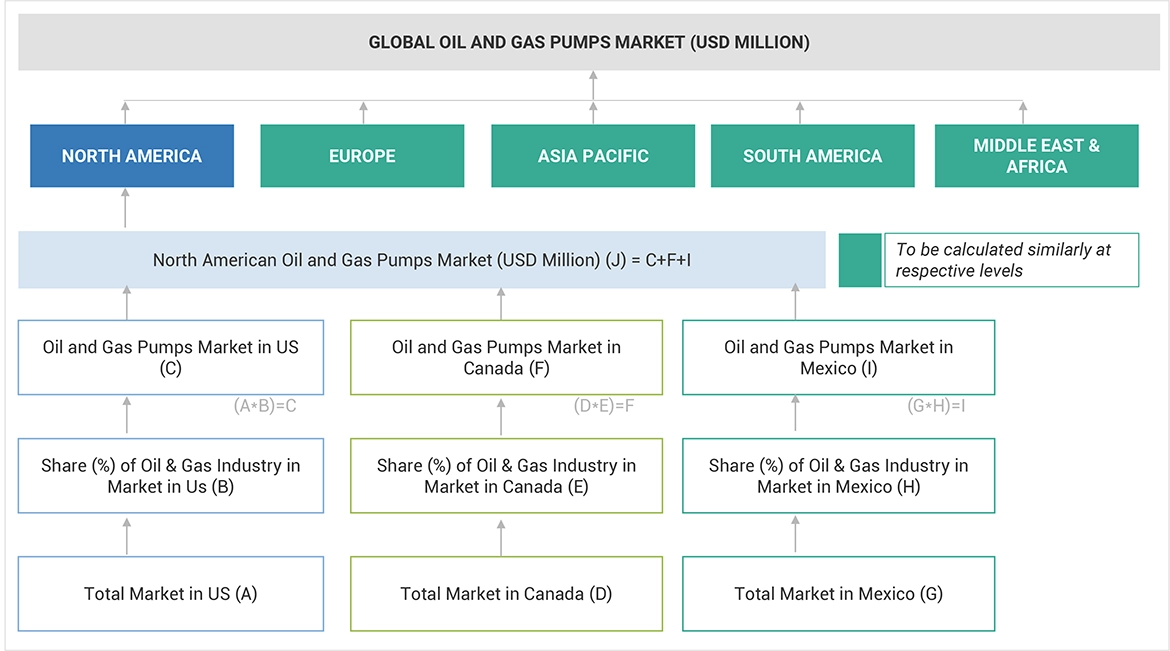Select the Middle East & Africa box
1170x651 pixels.
[x=1036, y=156]
